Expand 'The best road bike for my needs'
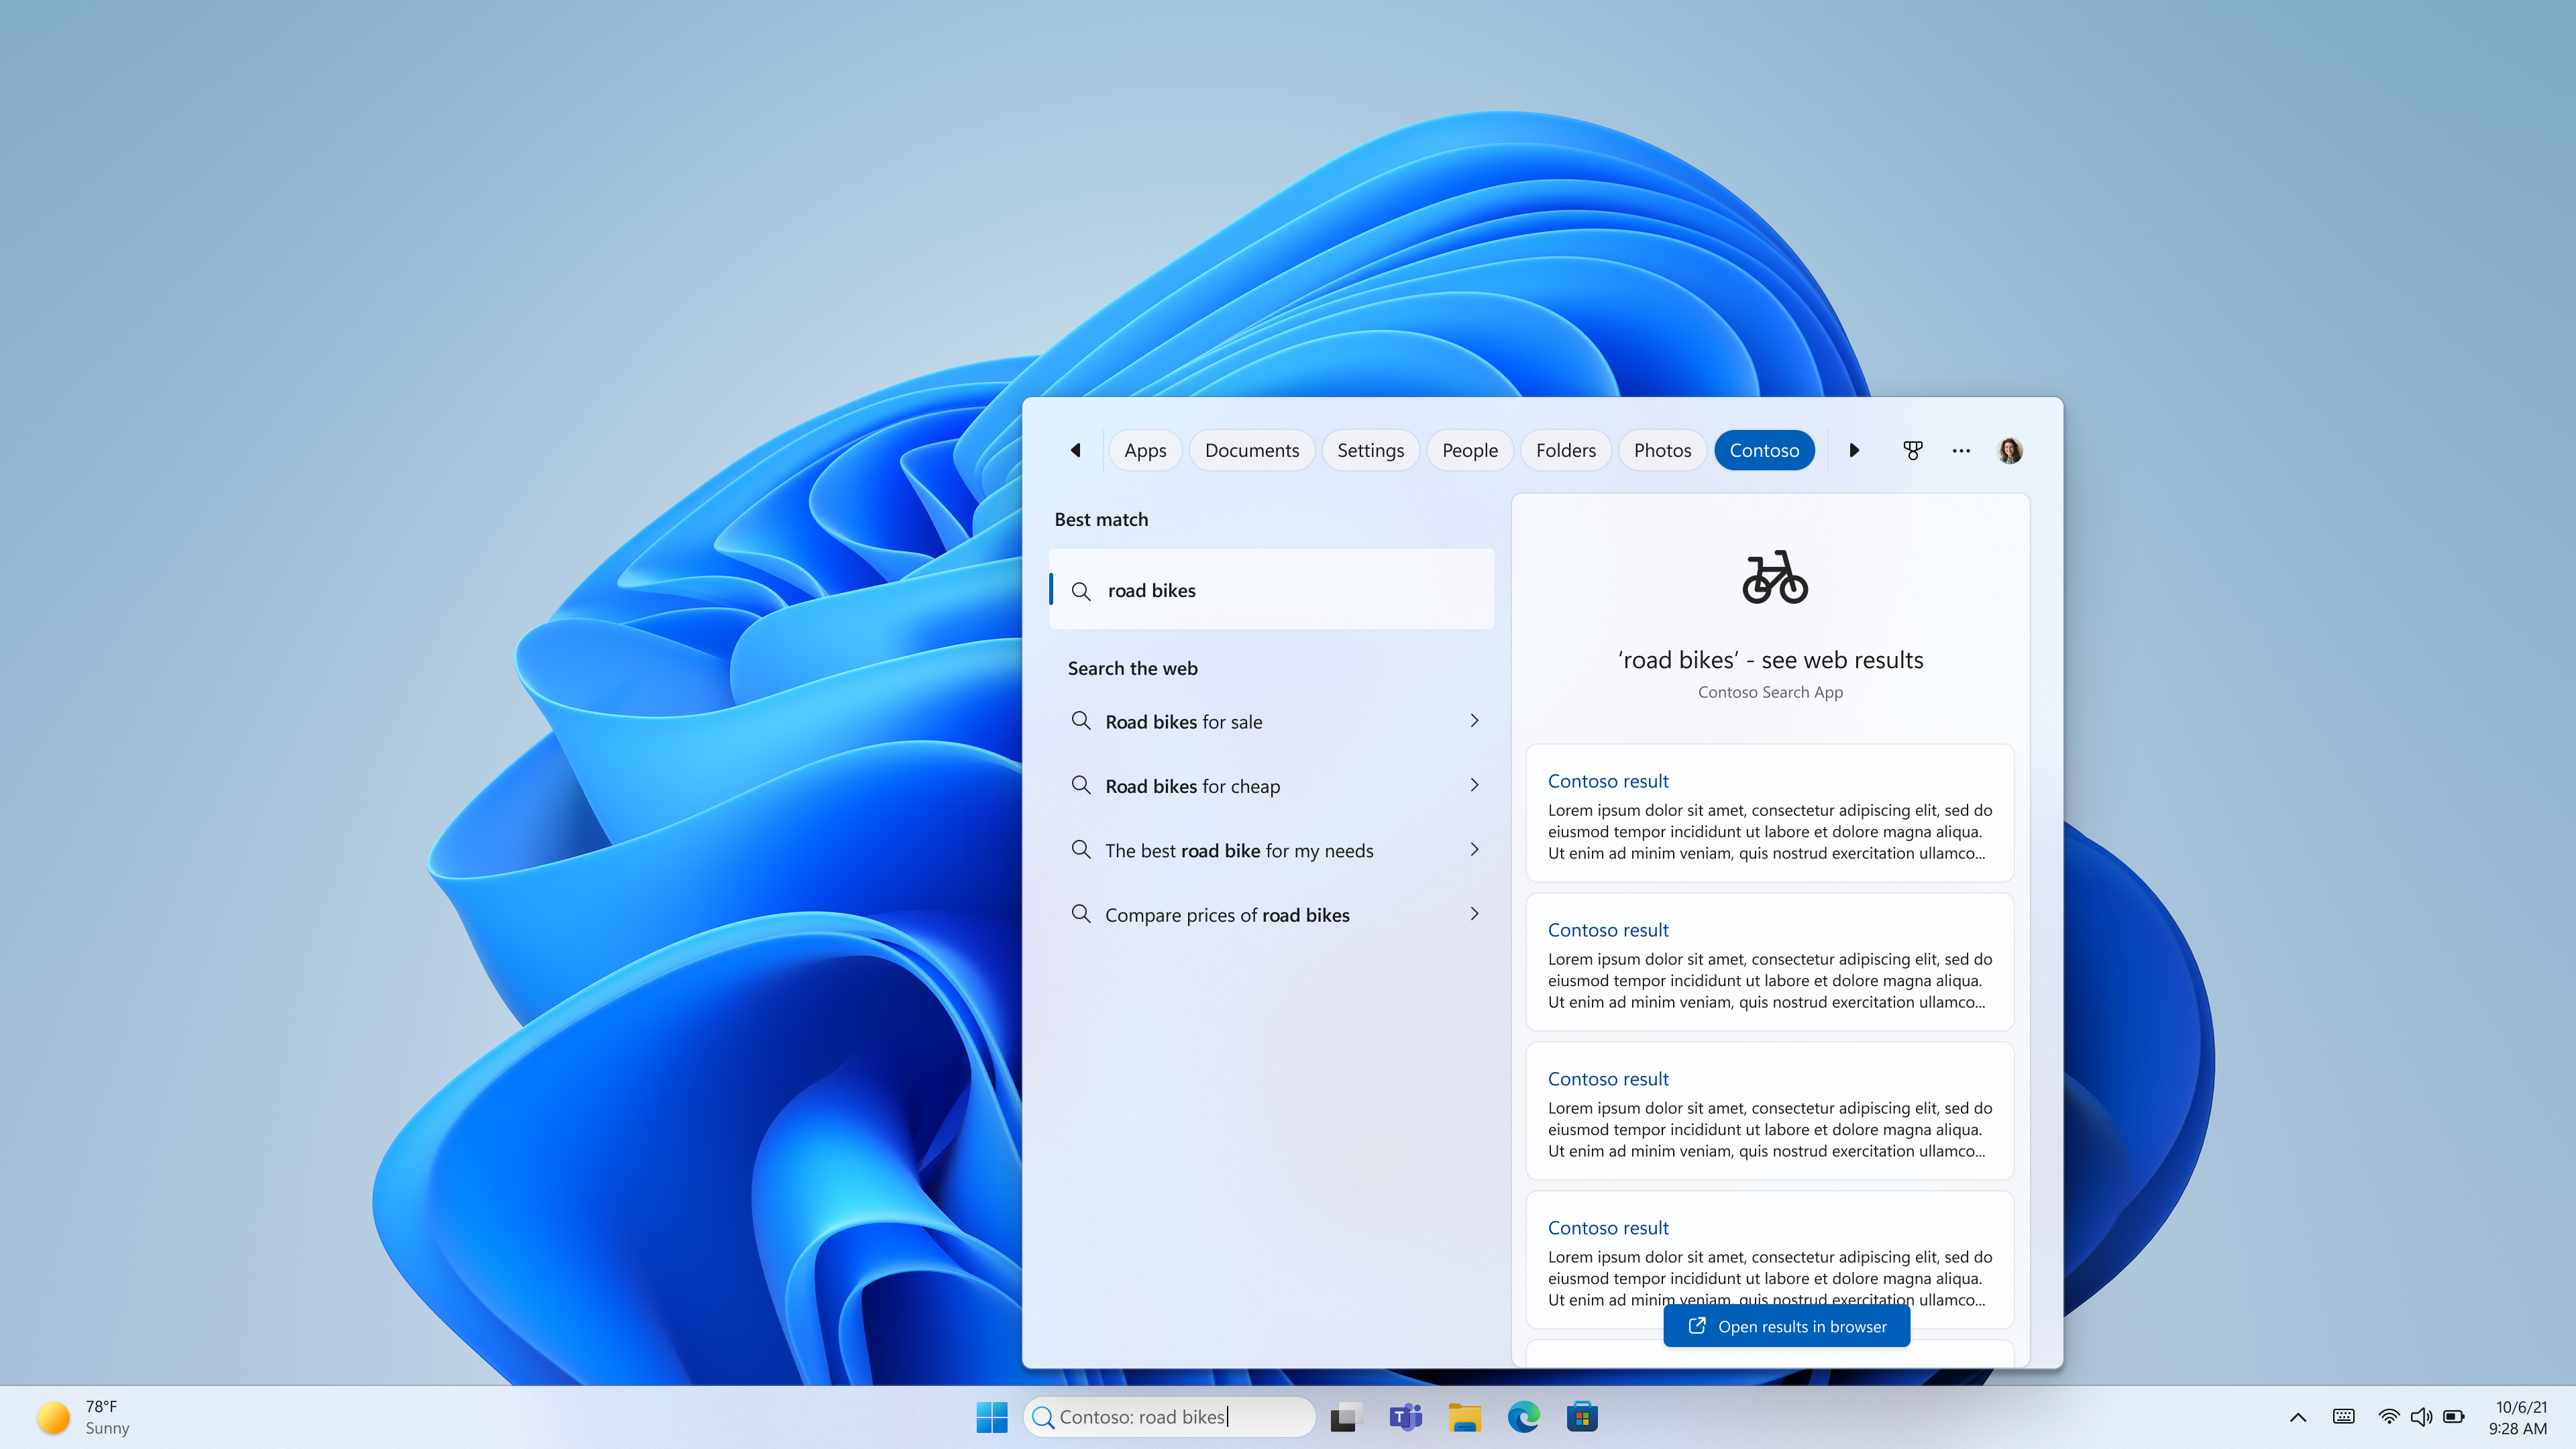The image size is (2576, 1449). (x=1472, y=849)
